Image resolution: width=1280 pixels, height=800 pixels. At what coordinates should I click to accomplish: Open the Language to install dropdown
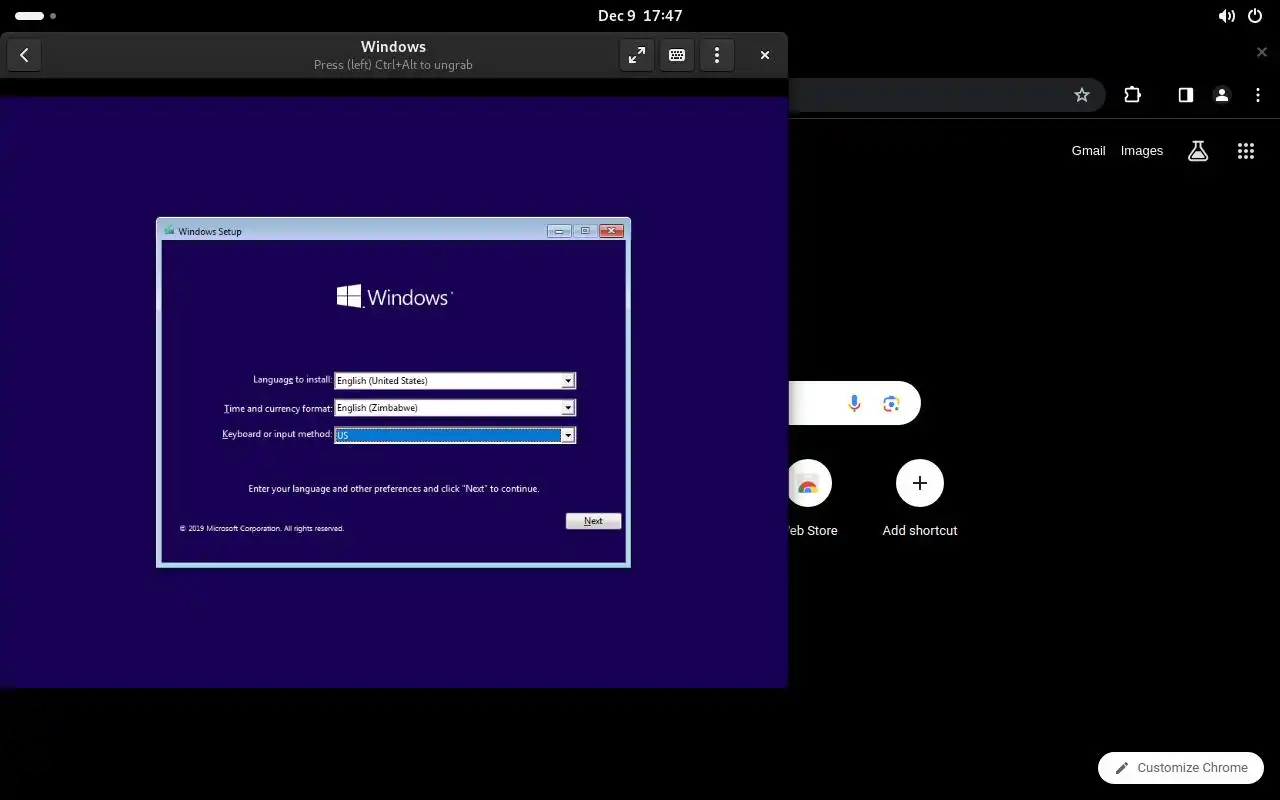455,380
